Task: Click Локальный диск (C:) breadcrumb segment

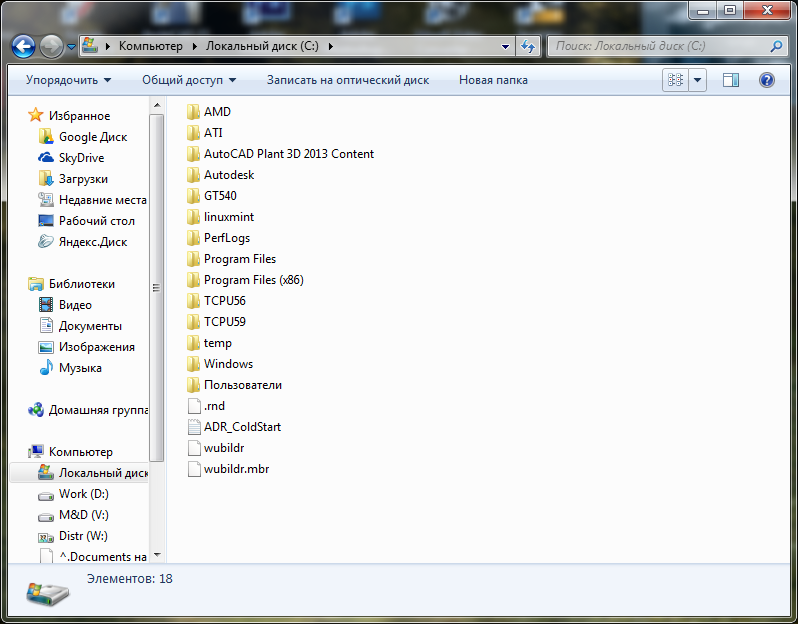Action: coord(262,46)
